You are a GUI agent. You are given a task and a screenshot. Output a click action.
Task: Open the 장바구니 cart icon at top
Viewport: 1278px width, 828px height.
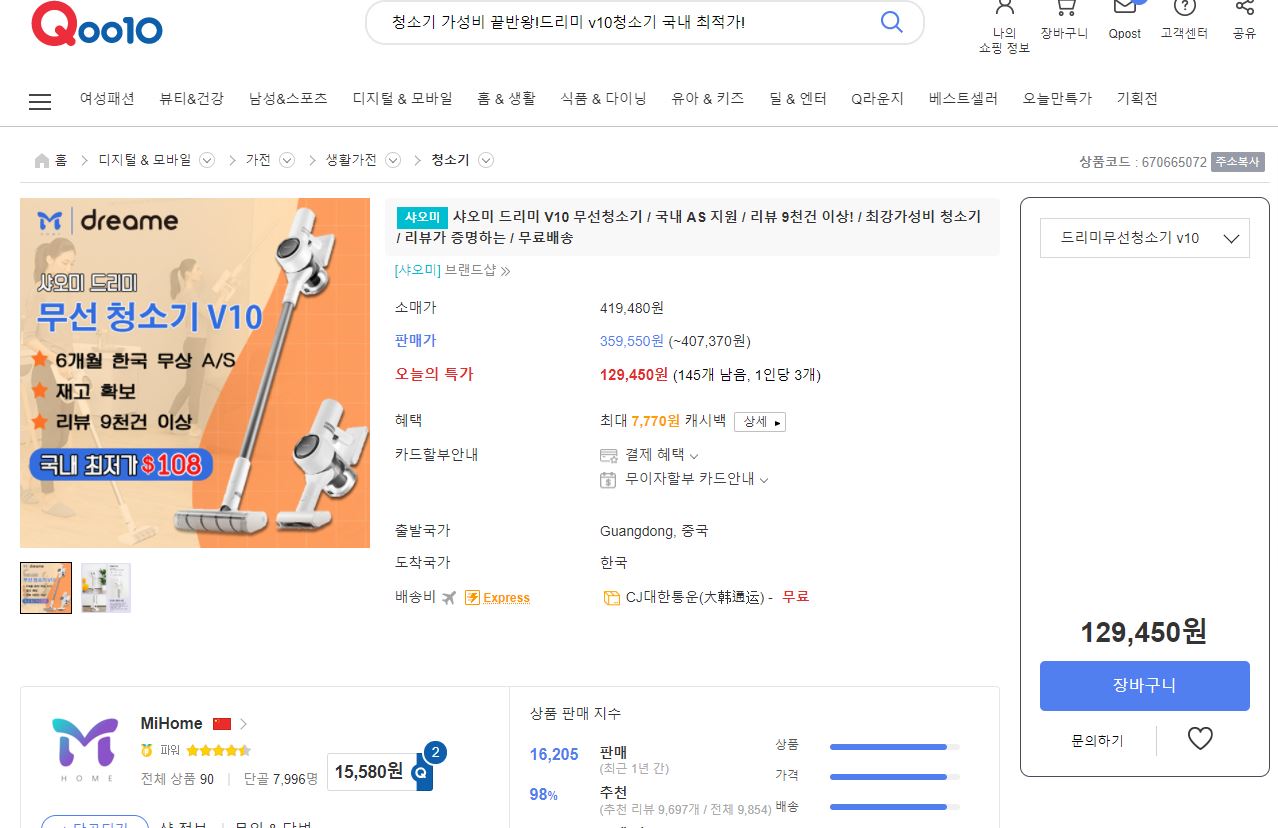(1064, 8)
